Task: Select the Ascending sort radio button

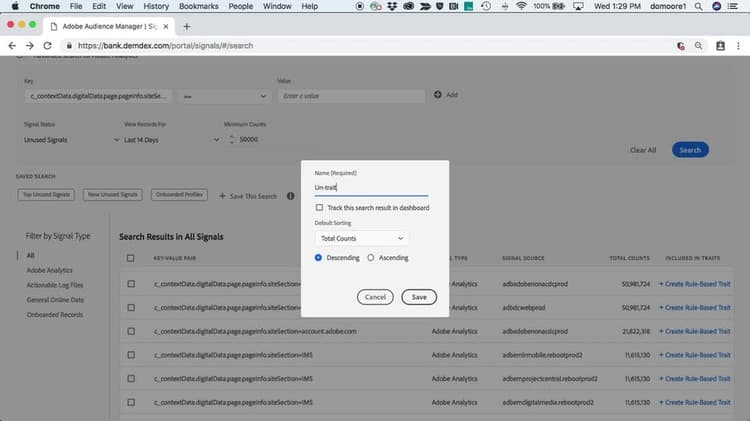Action: tap(371, 257)
